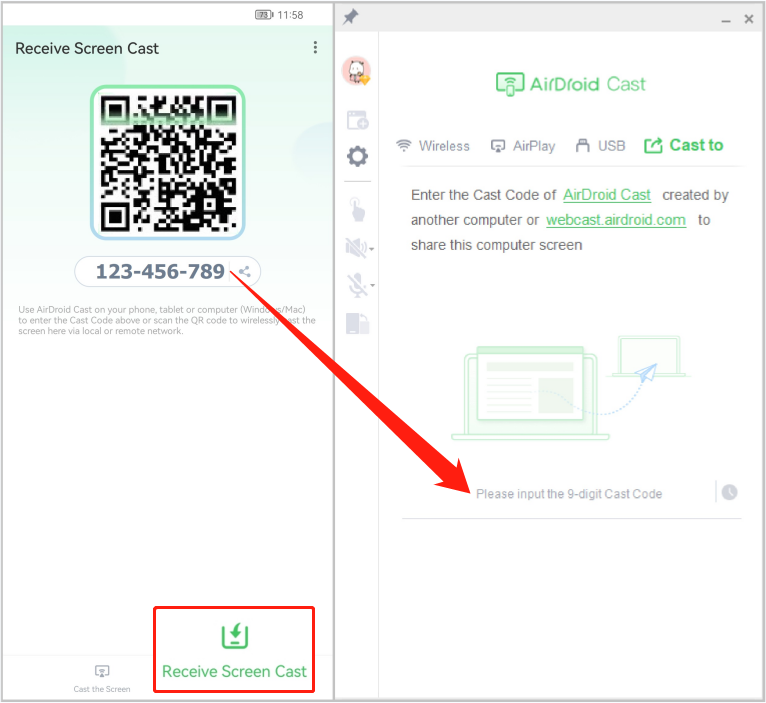
Task: Open the cast code history clock icon
Action: (x=730, y=492)
